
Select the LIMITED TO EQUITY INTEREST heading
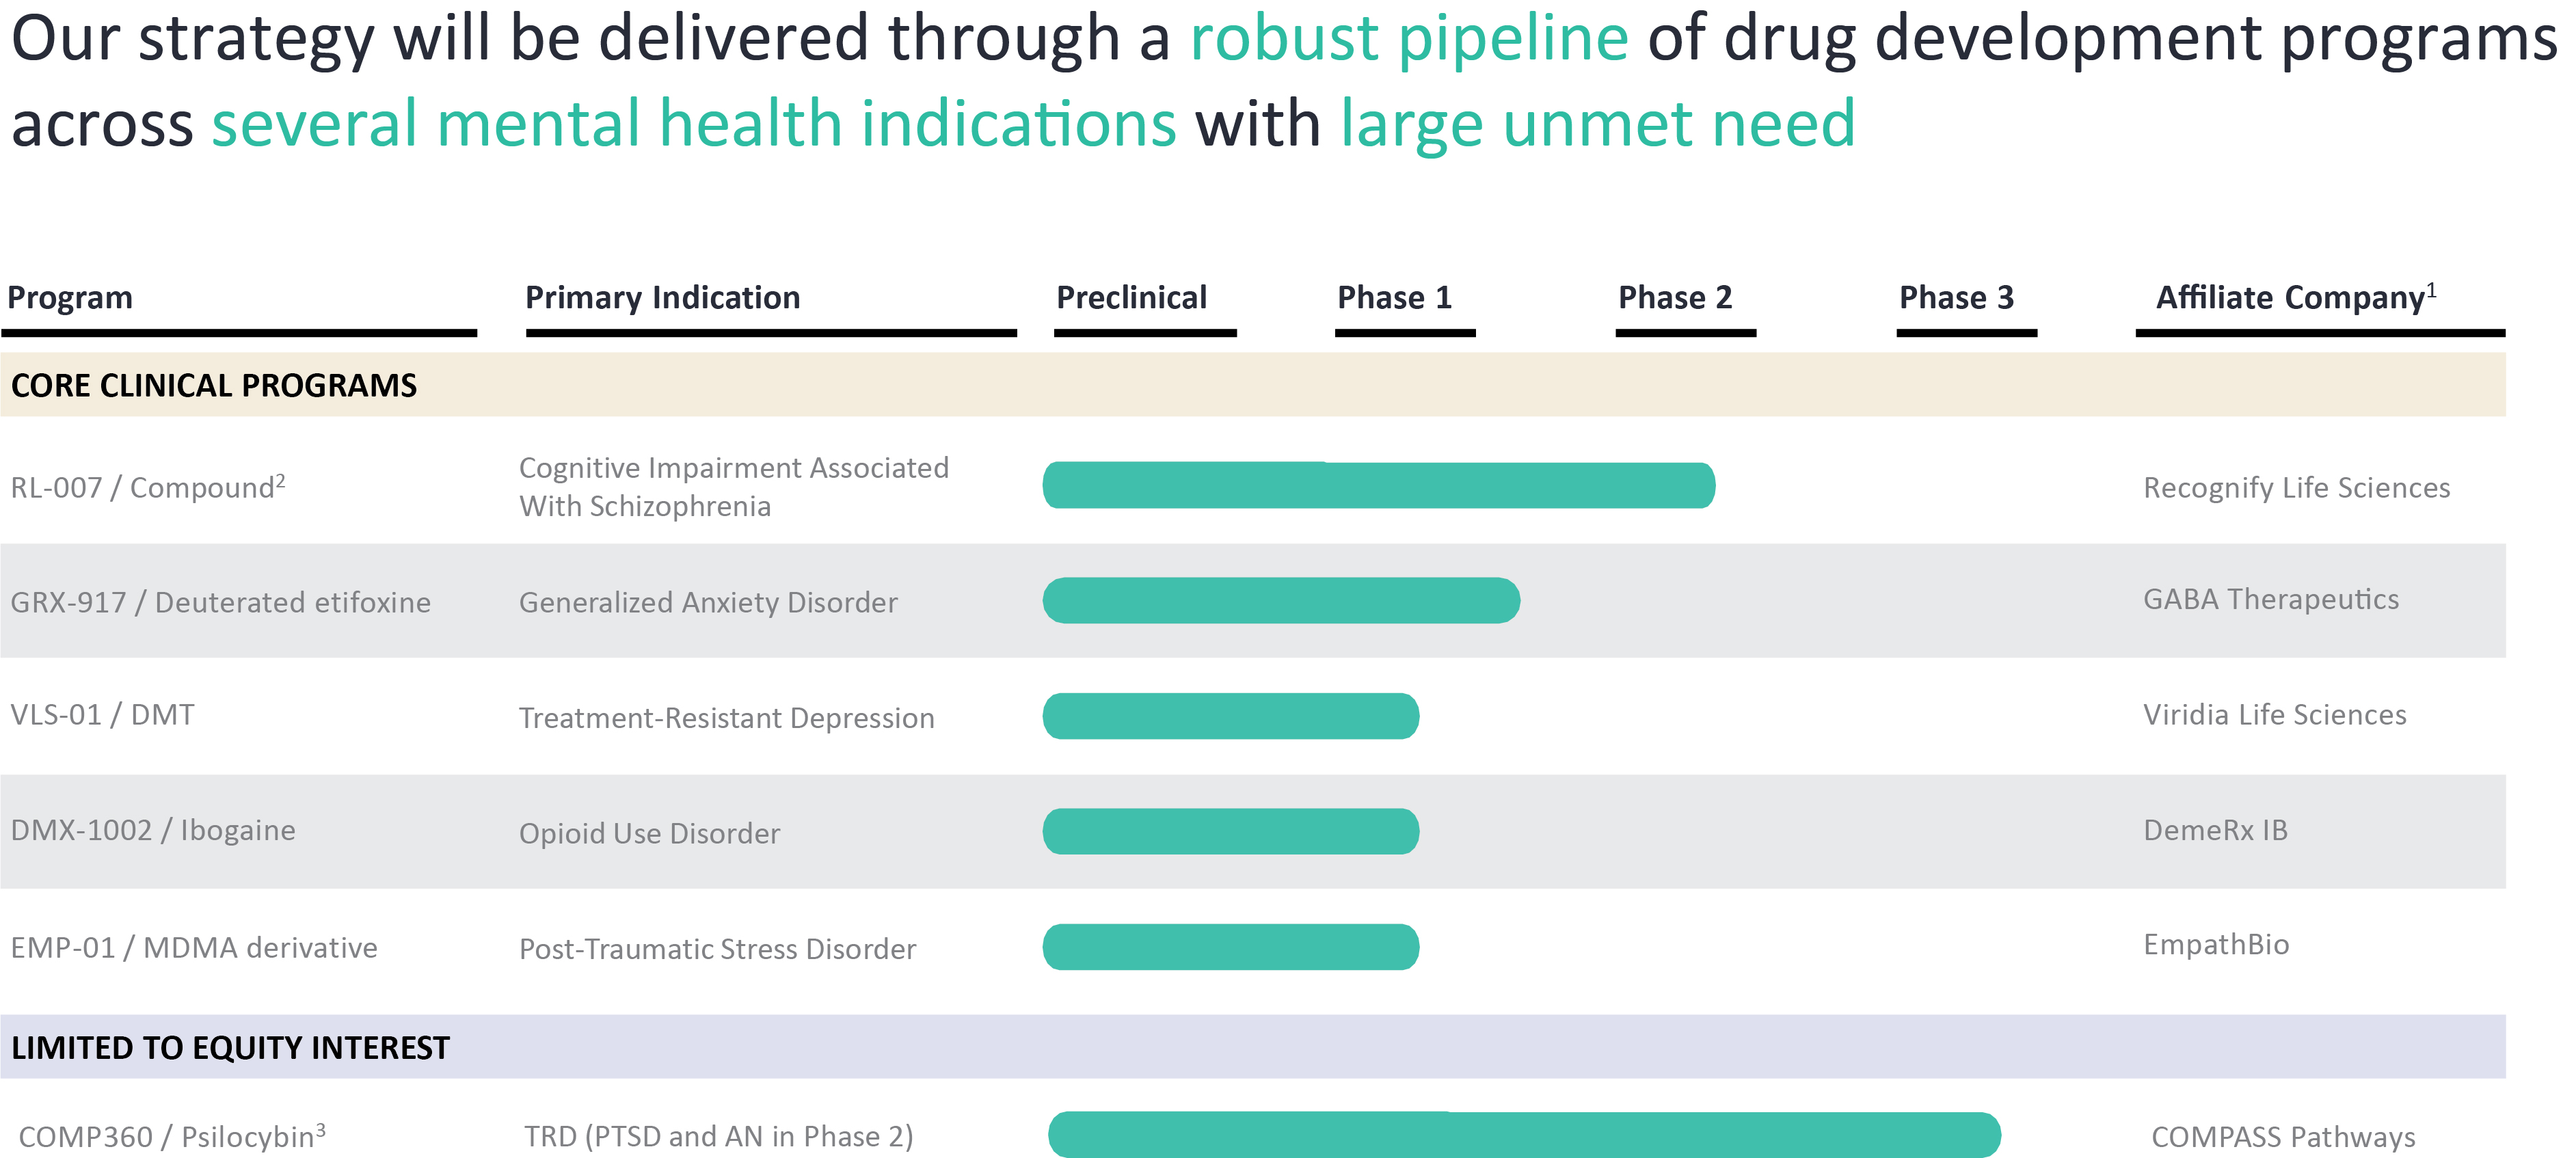(x=230, y=1048)
